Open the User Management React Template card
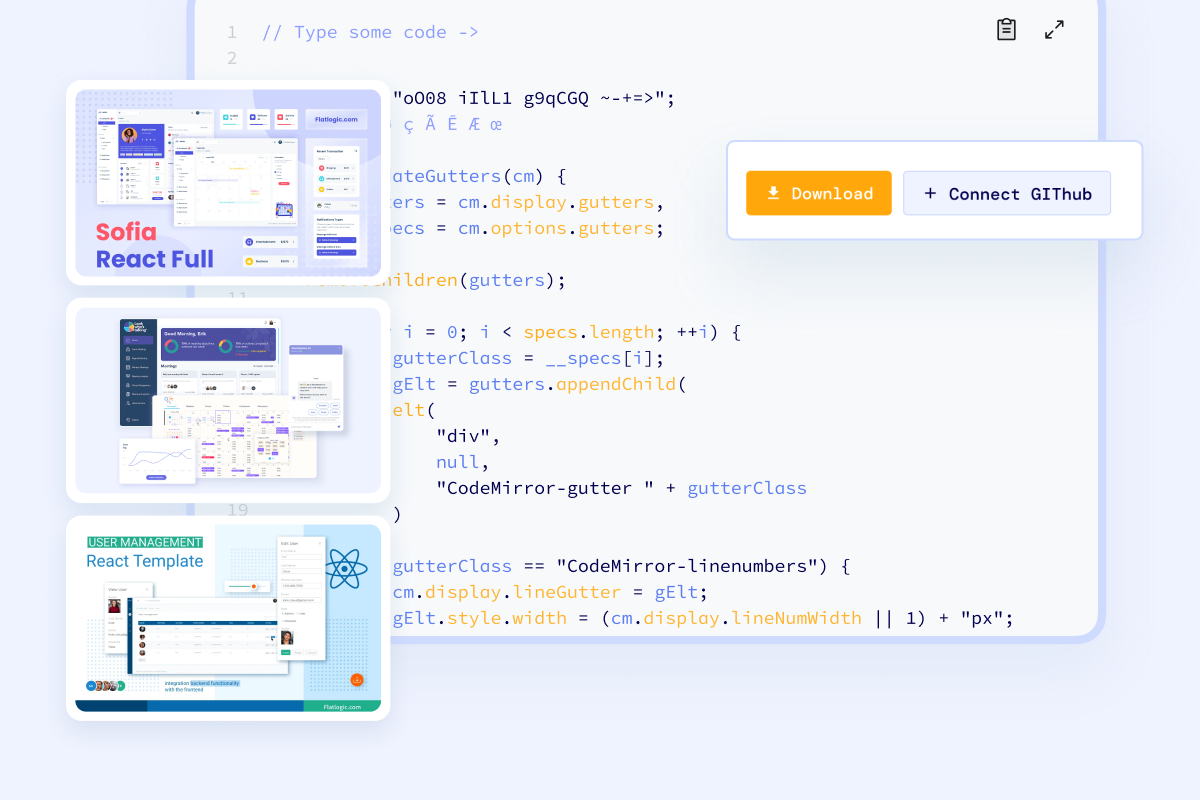Viewport: 1200px width, 800px height. [228, 618]
